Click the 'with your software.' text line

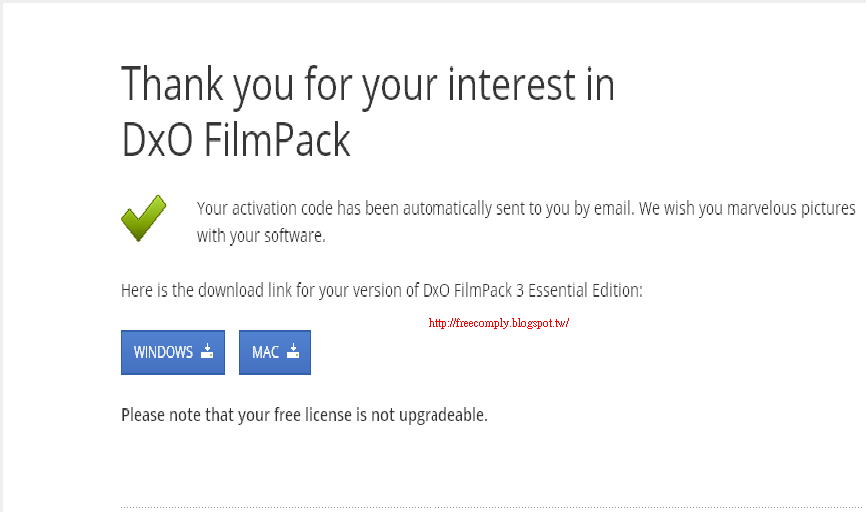click(x=261, y=236)
